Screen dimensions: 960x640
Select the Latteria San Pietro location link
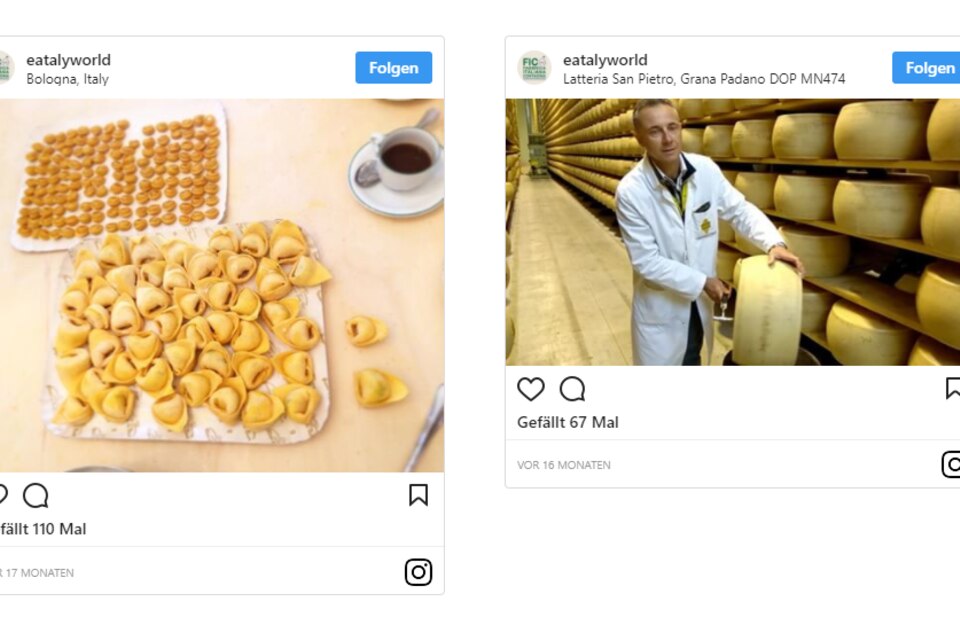(703, 79)
